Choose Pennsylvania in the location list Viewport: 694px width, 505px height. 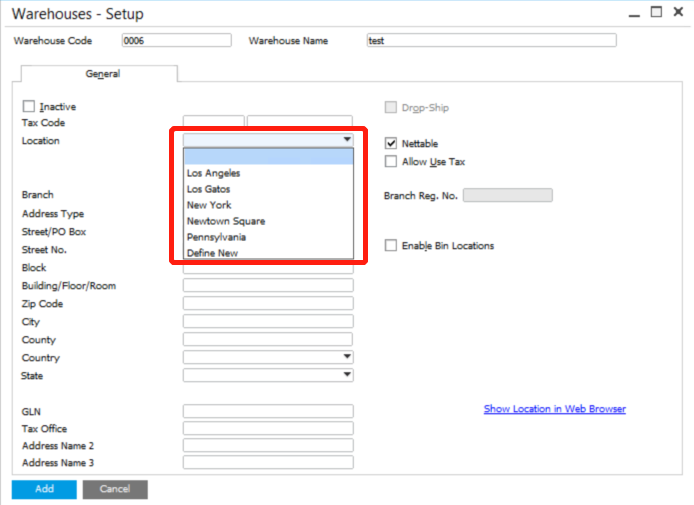pos(216,237)
